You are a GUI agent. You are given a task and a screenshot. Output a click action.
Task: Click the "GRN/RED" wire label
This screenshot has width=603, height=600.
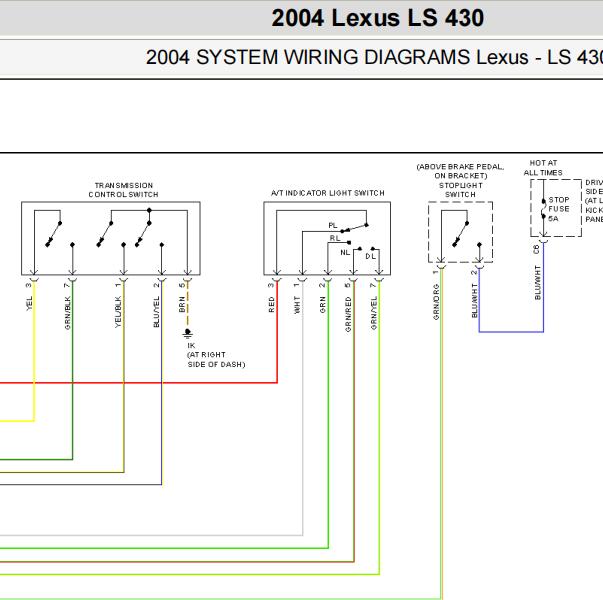click(x=348, y=314)
